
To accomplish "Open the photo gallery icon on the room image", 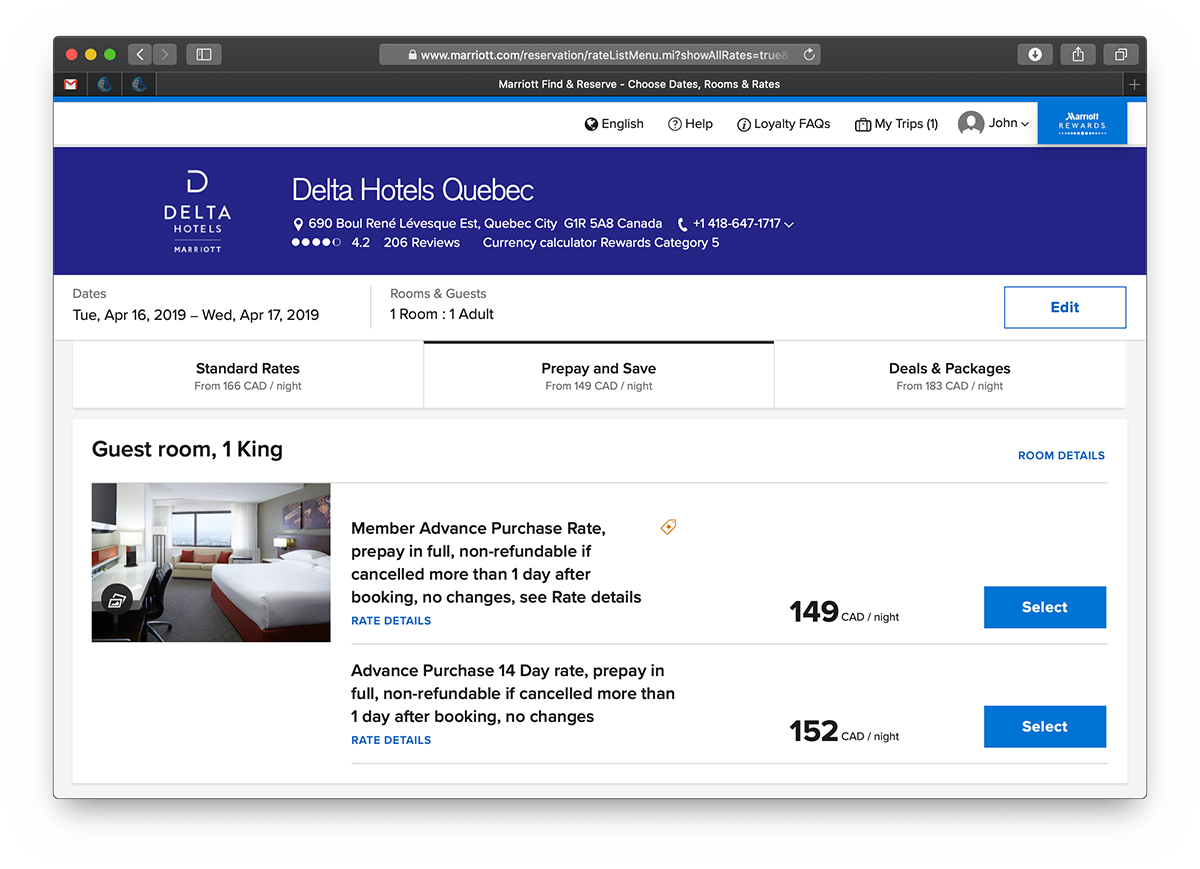I will tap(117, 598).
